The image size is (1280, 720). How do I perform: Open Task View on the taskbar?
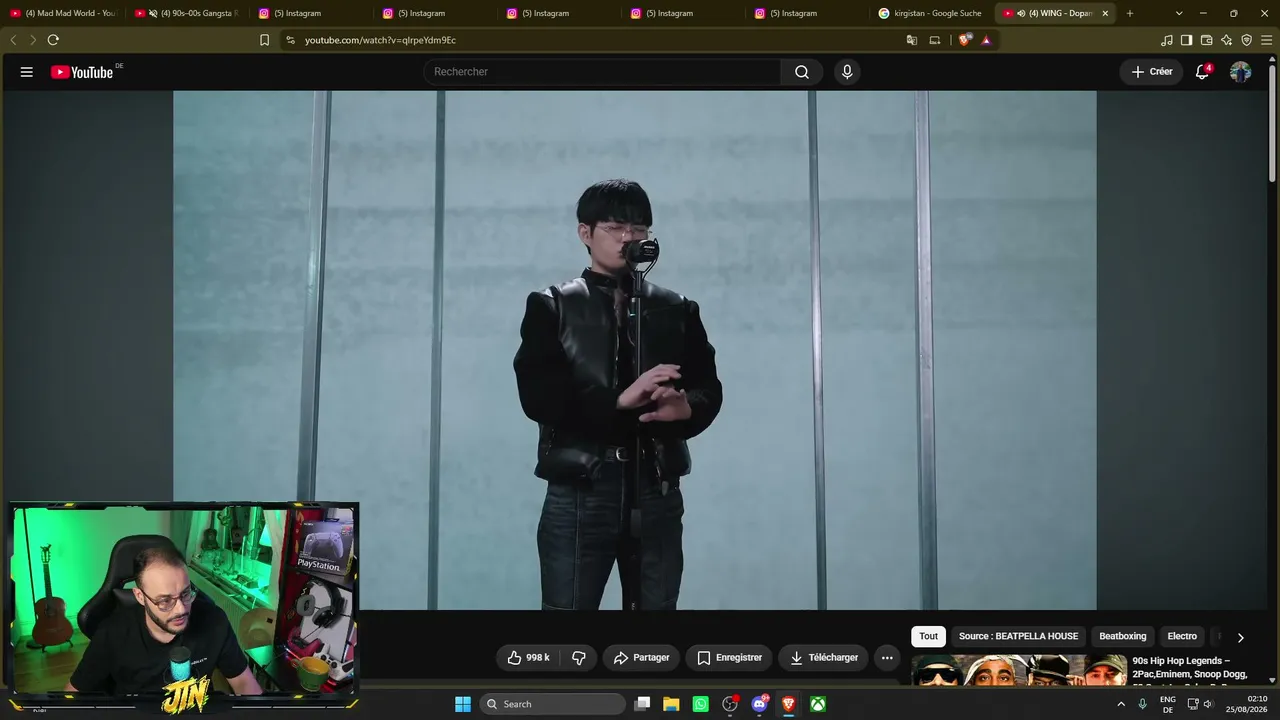[x=642, y=704]
